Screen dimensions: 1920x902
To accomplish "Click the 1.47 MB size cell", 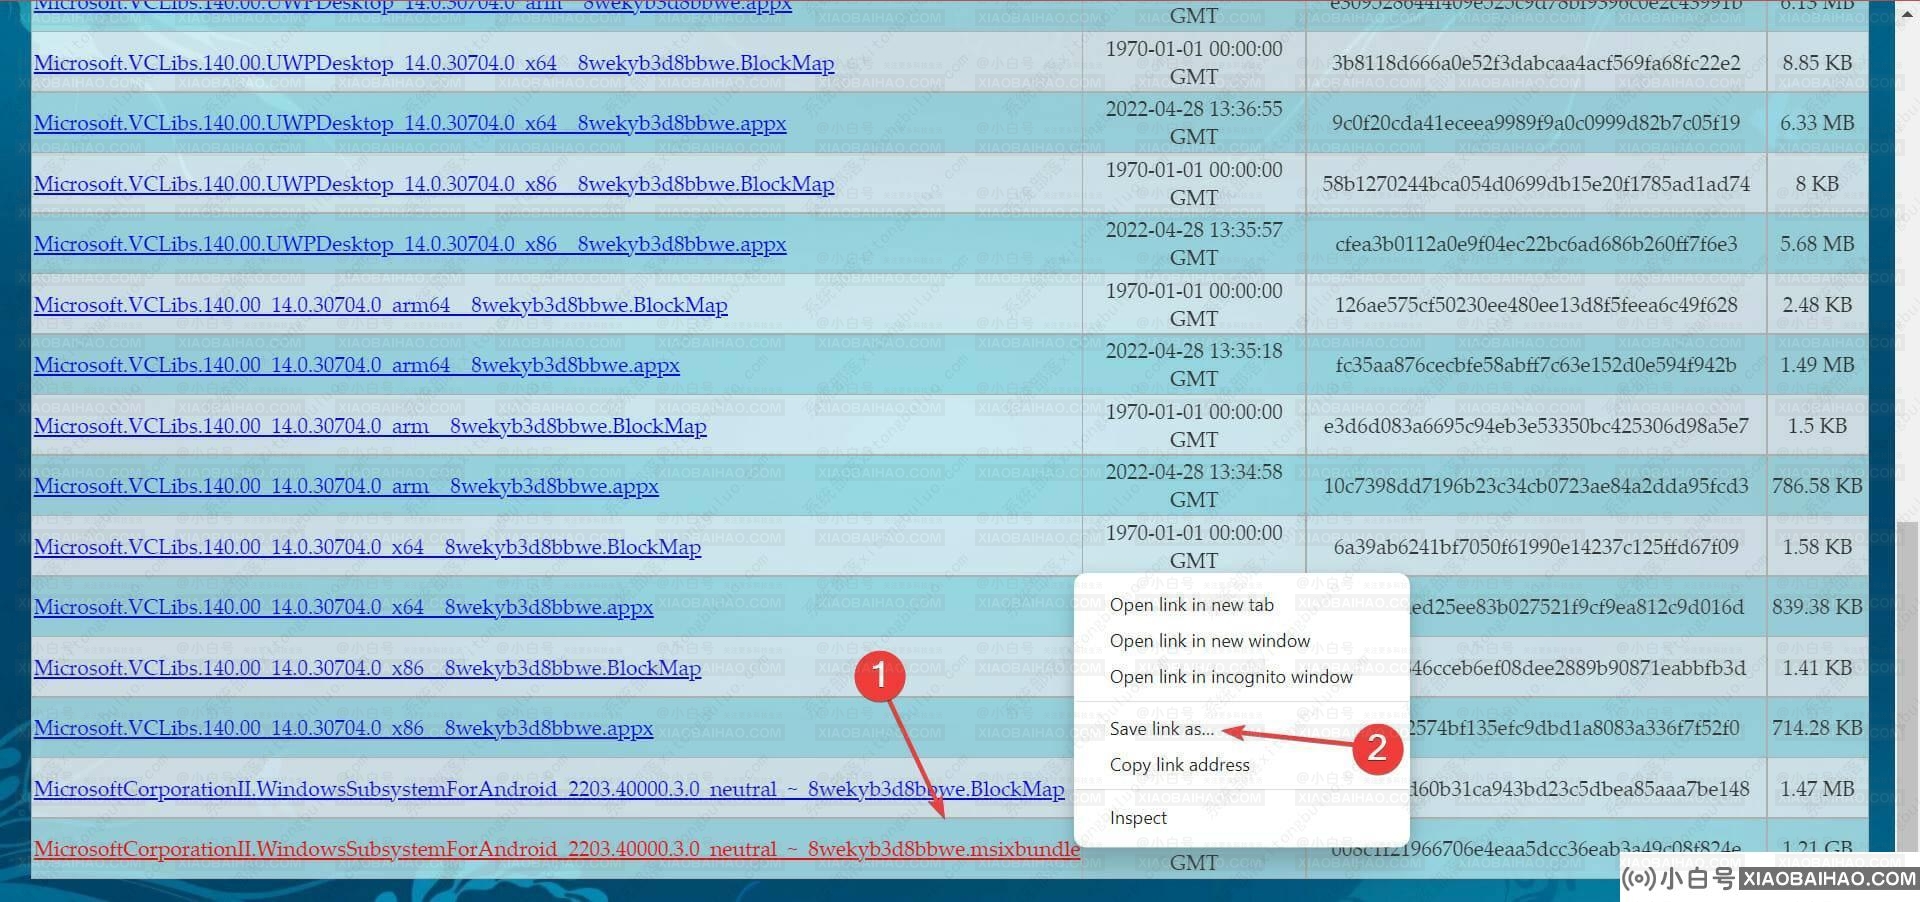I will coord(1817,789).
